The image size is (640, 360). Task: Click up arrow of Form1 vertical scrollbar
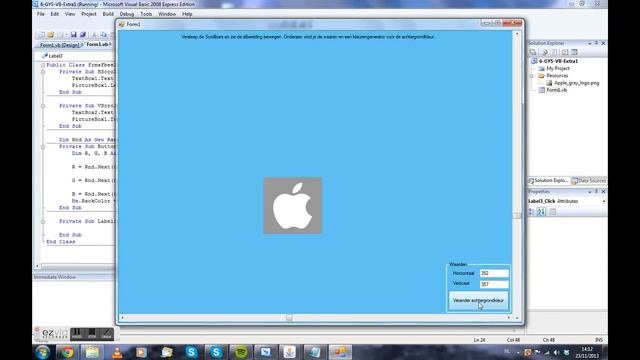tap(517, 34)
